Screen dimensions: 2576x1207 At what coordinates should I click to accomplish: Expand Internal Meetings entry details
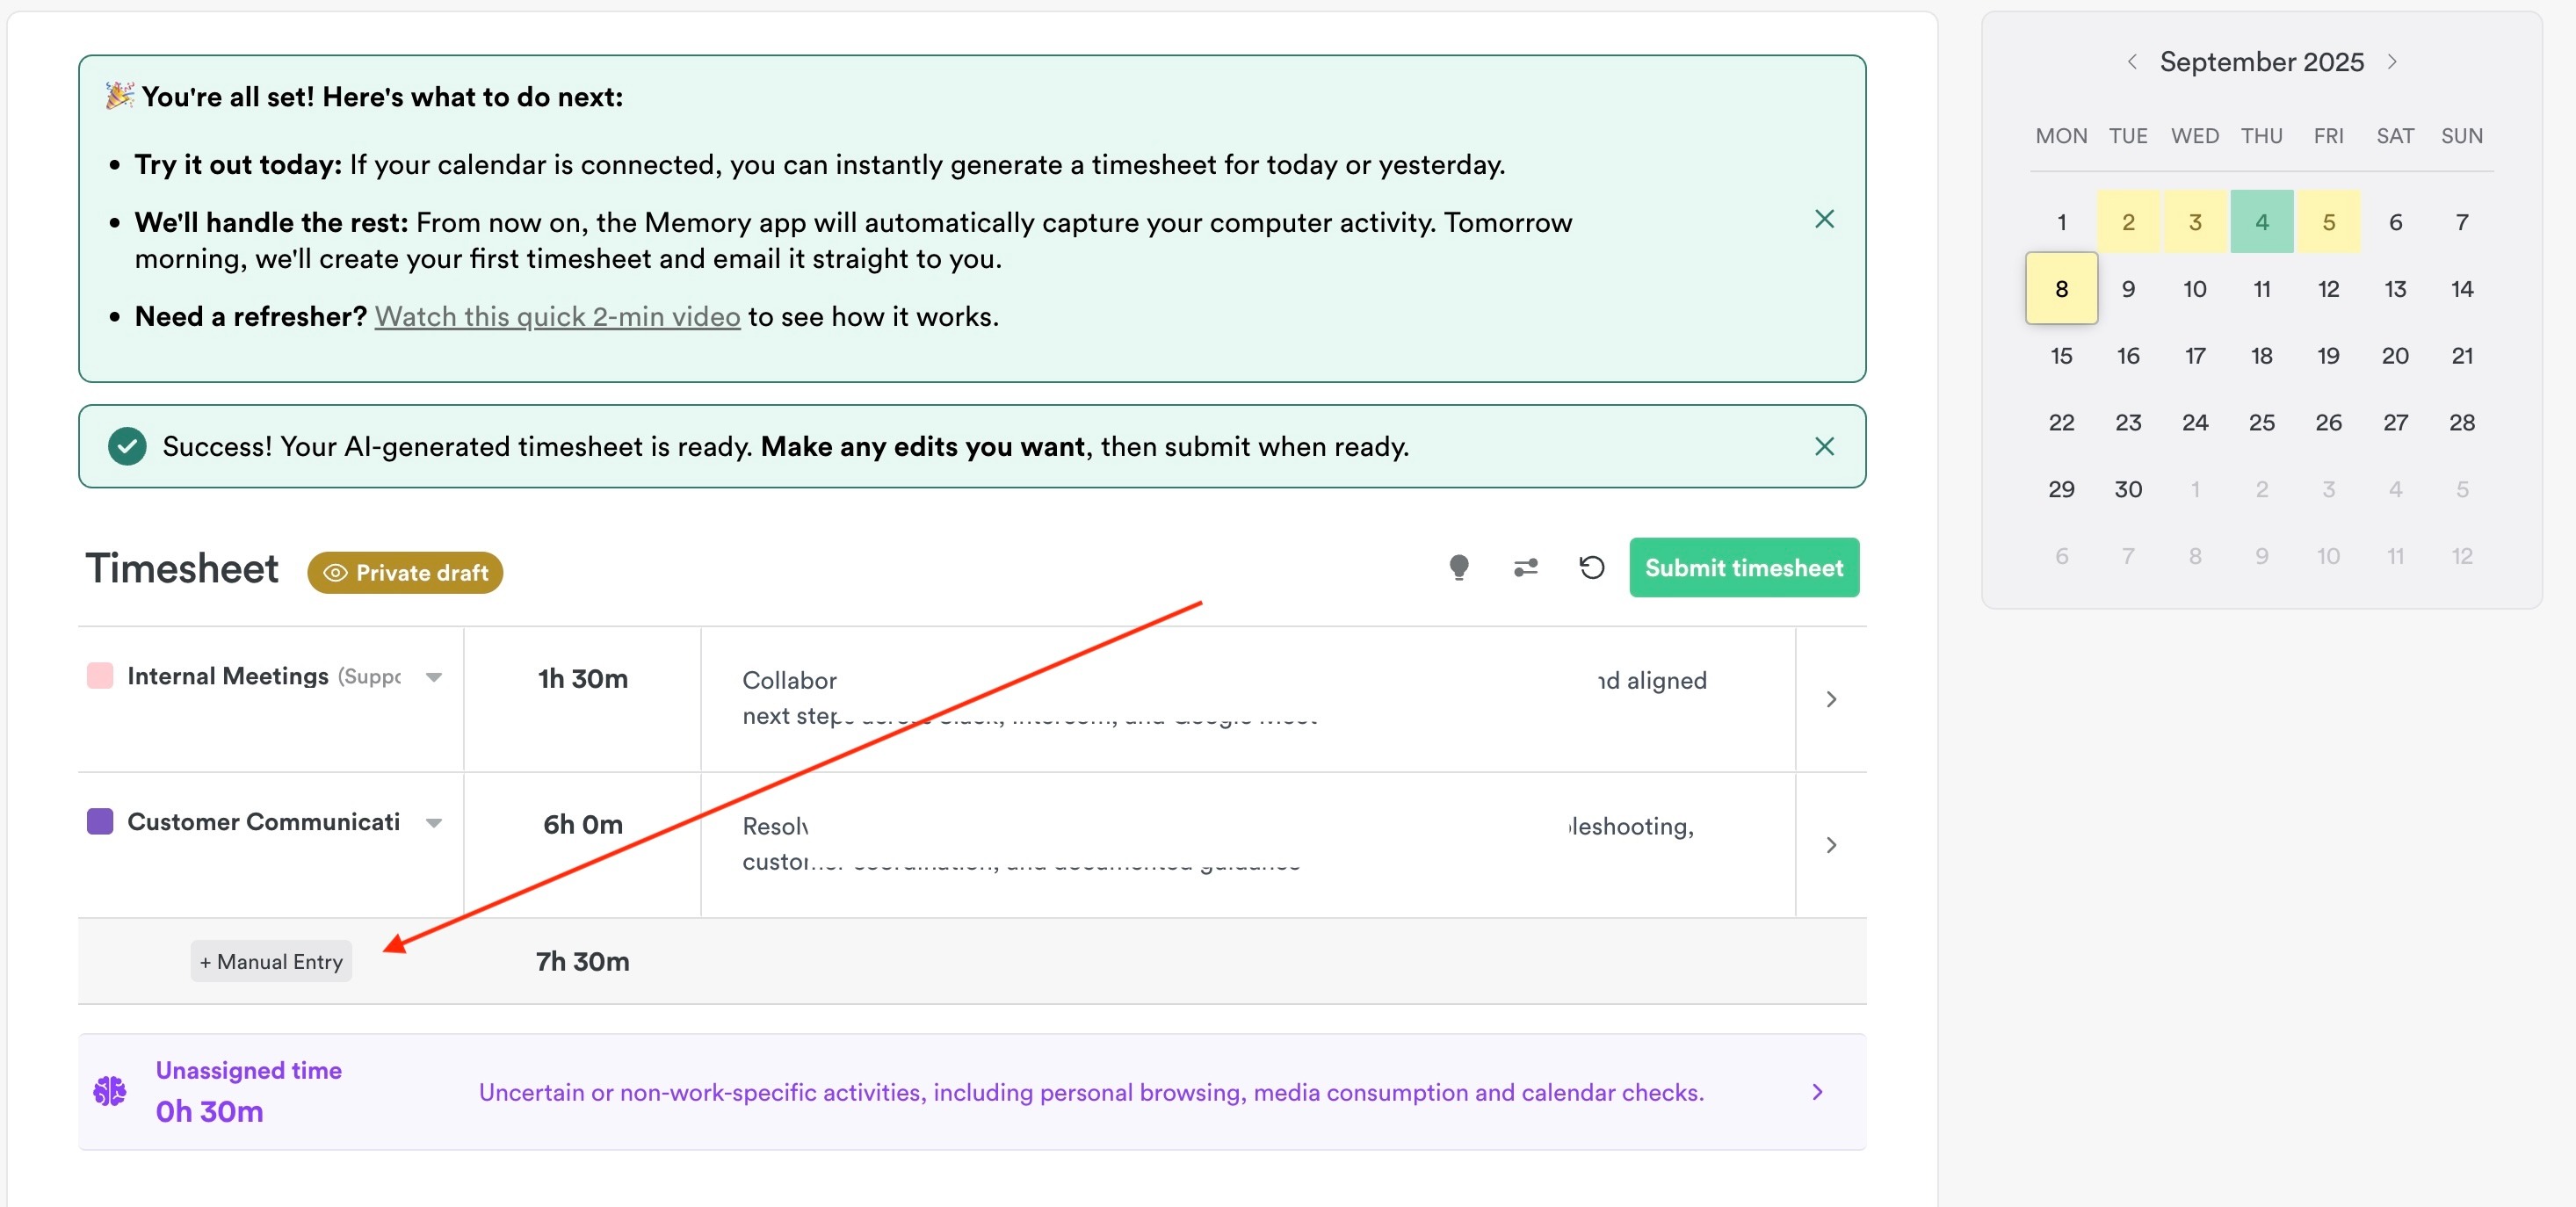point(1832,699)
